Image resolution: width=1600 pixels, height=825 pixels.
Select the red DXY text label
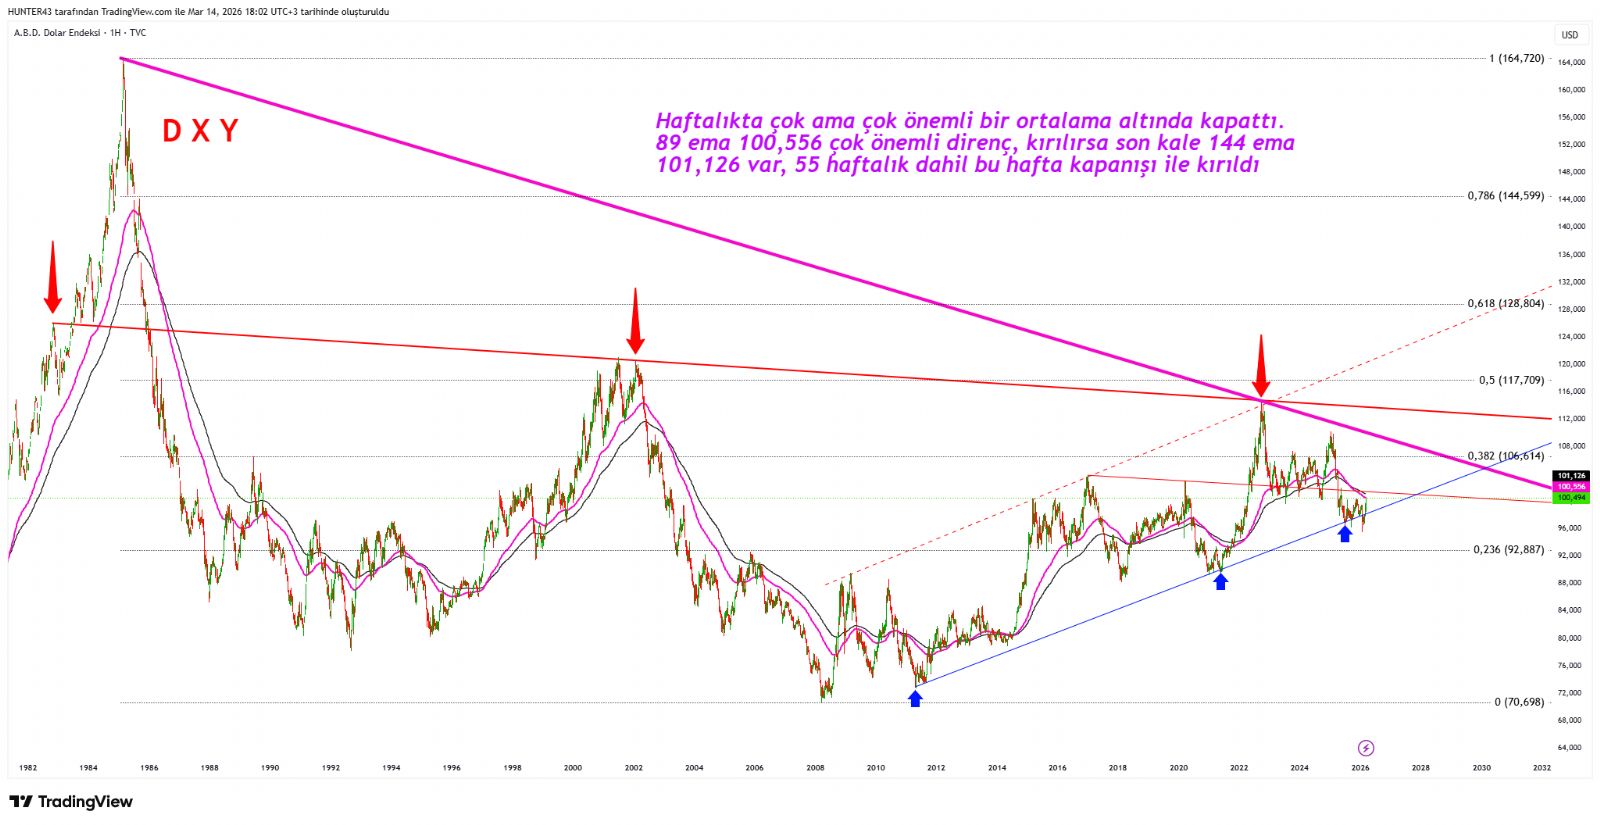point(200,131)
